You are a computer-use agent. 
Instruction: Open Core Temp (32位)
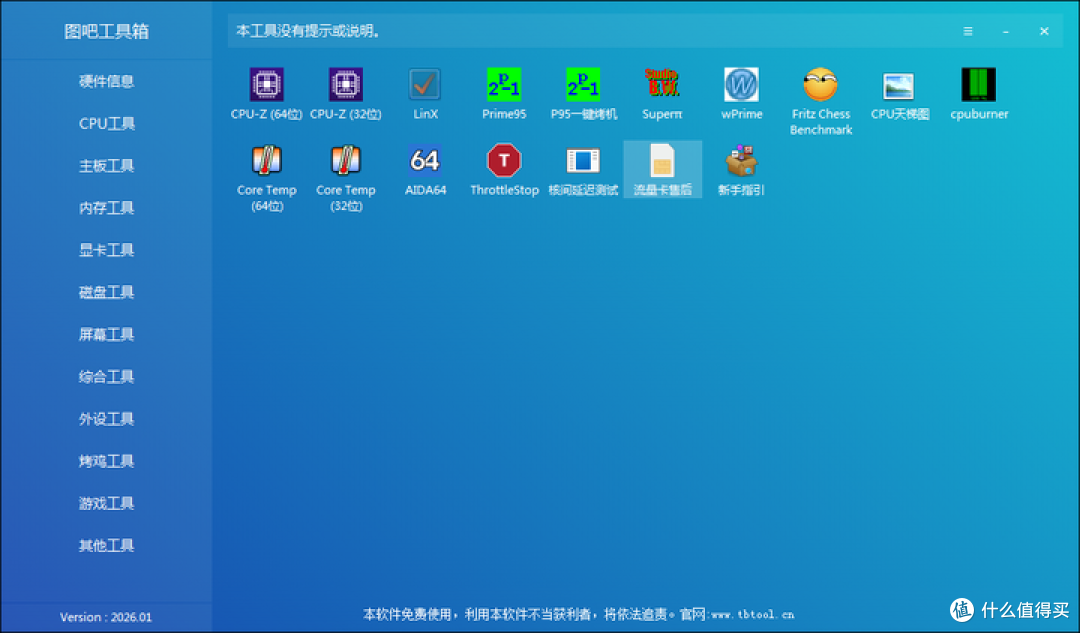346,178
